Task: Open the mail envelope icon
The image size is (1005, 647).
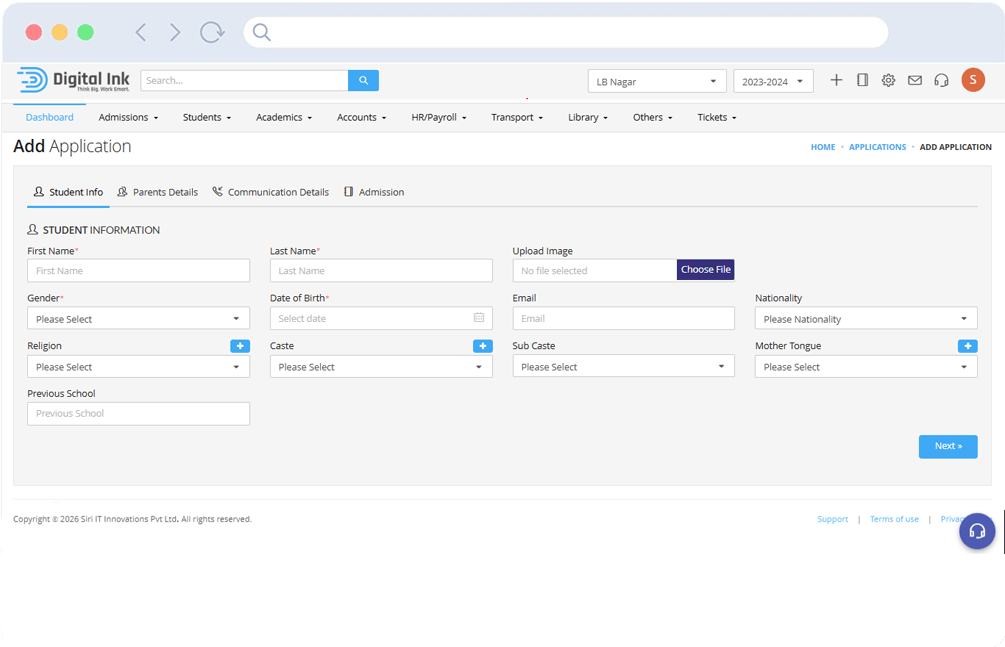Action: 914,81
